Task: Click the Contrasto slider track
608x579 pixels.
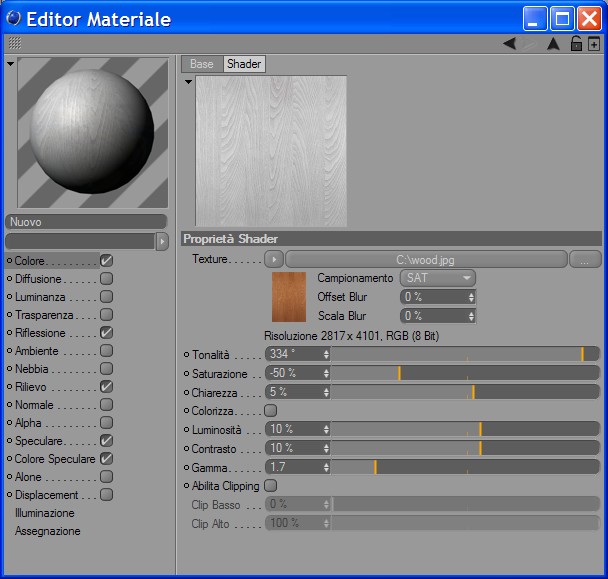Action: coord(465,448)
